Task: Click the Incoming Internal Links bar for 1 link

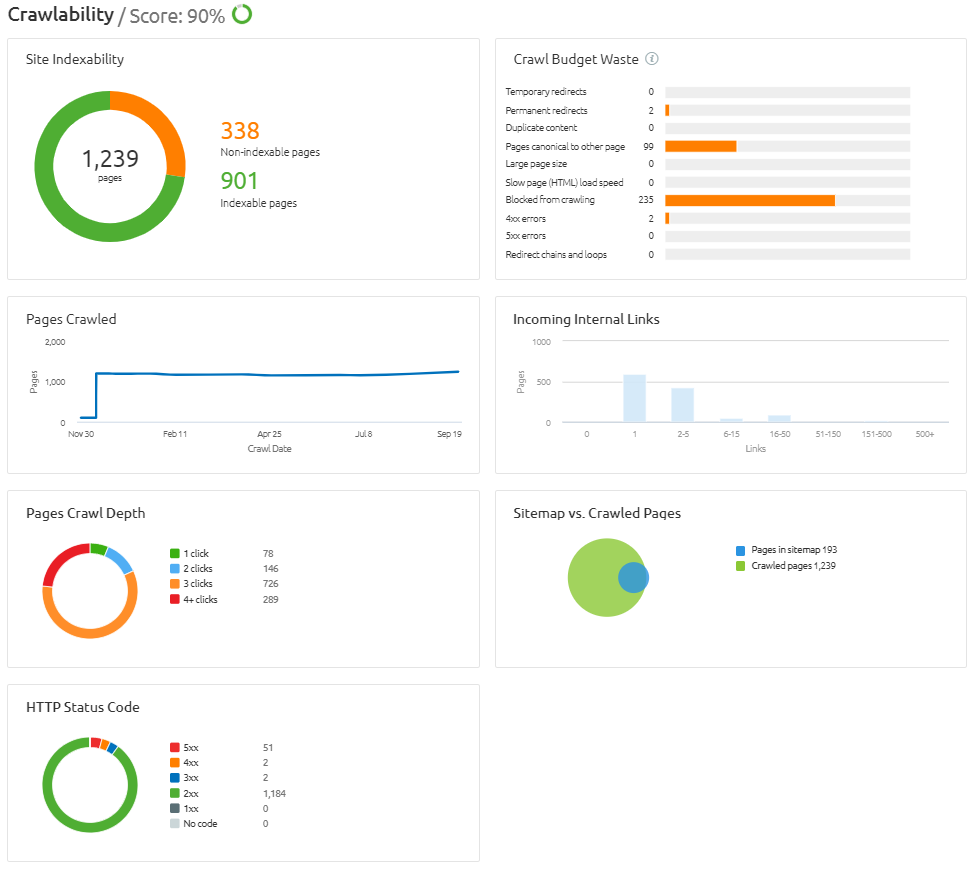Action: point(634,398)
